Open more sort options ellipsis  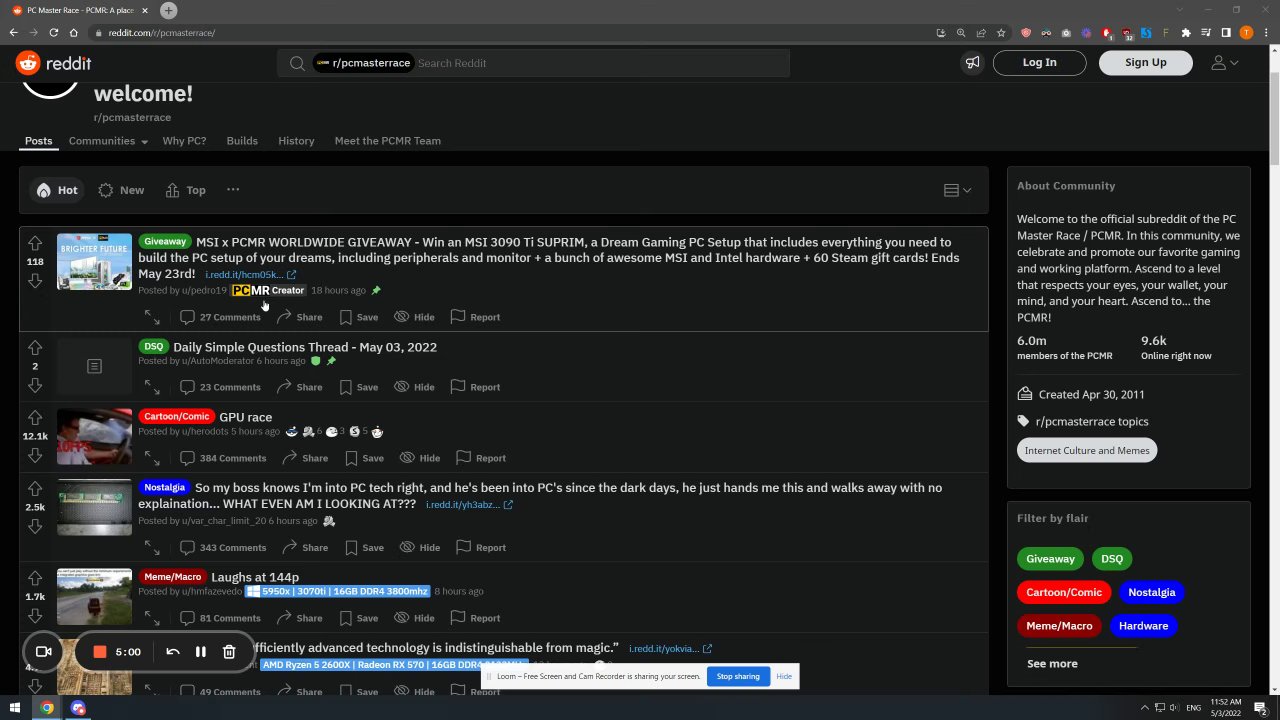coord(233,190)
